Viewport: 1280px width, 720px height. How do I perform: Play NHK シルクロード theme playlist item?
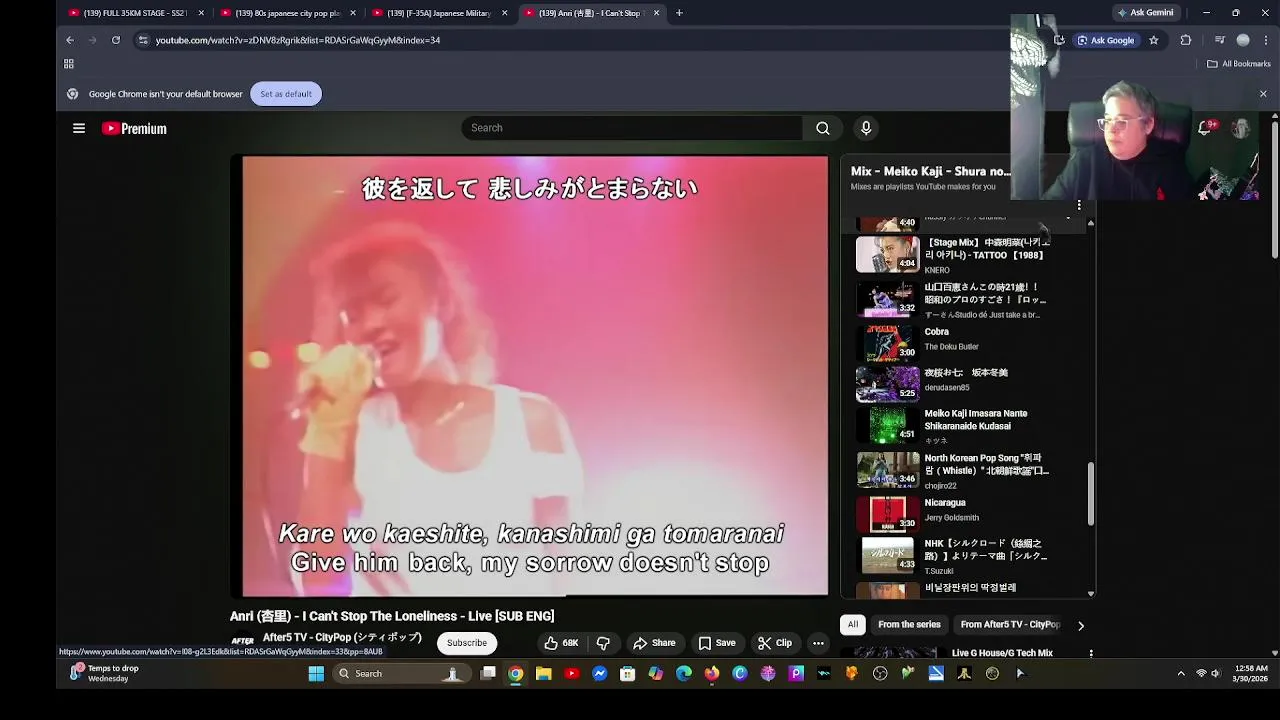pos(954,555)
